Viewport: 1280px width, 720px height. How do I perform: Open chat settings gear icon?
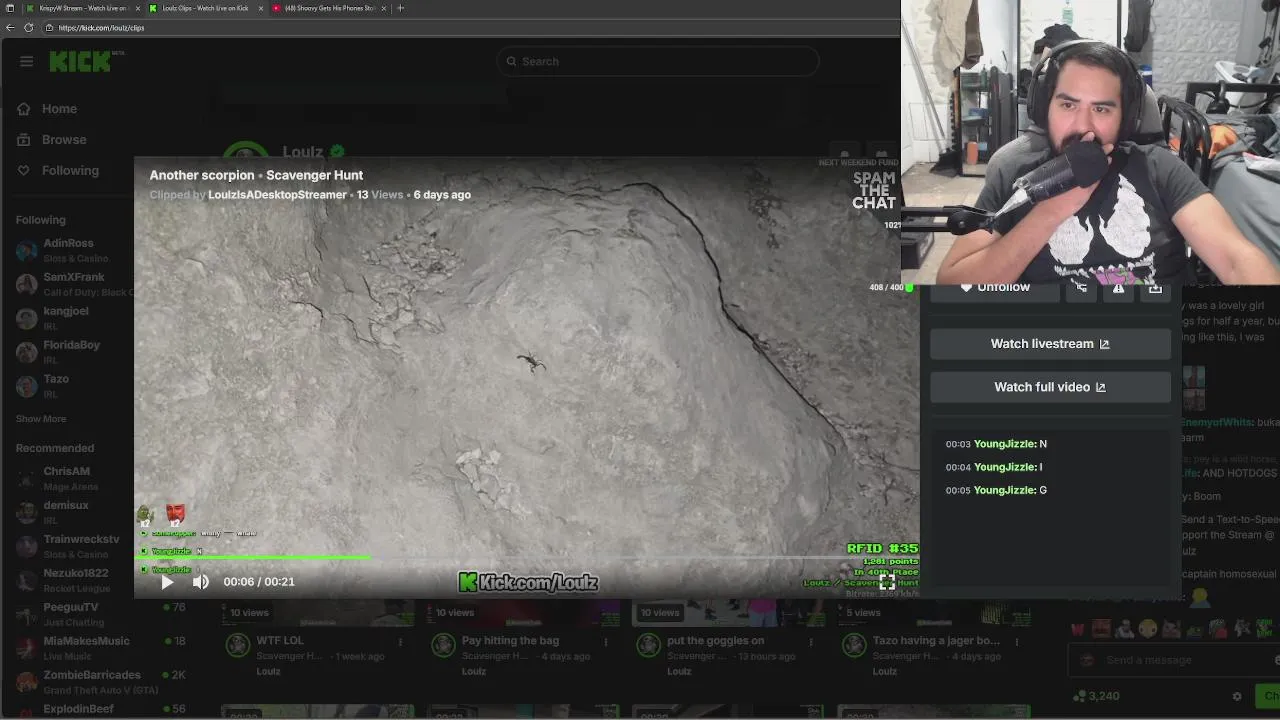click(x=1237, y=697)
